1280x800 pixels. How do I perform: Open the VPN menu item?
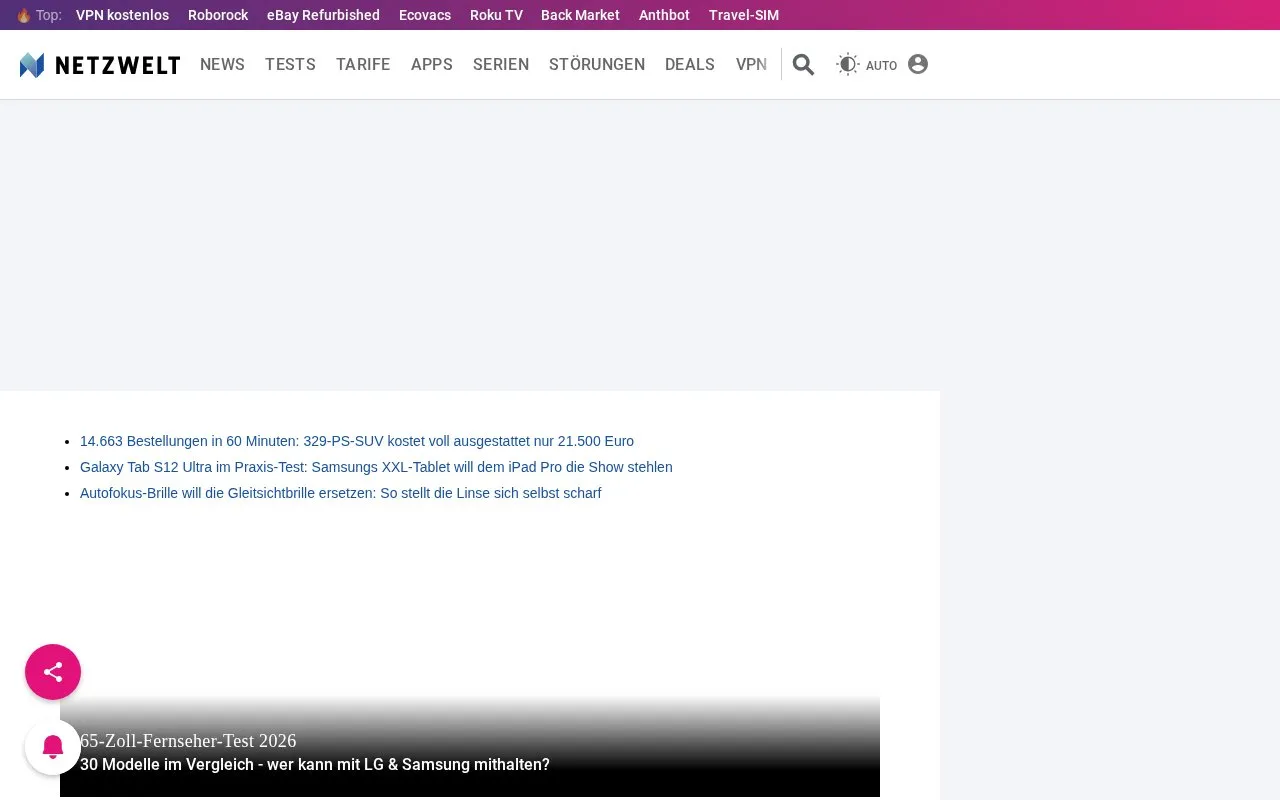point(751,65)
